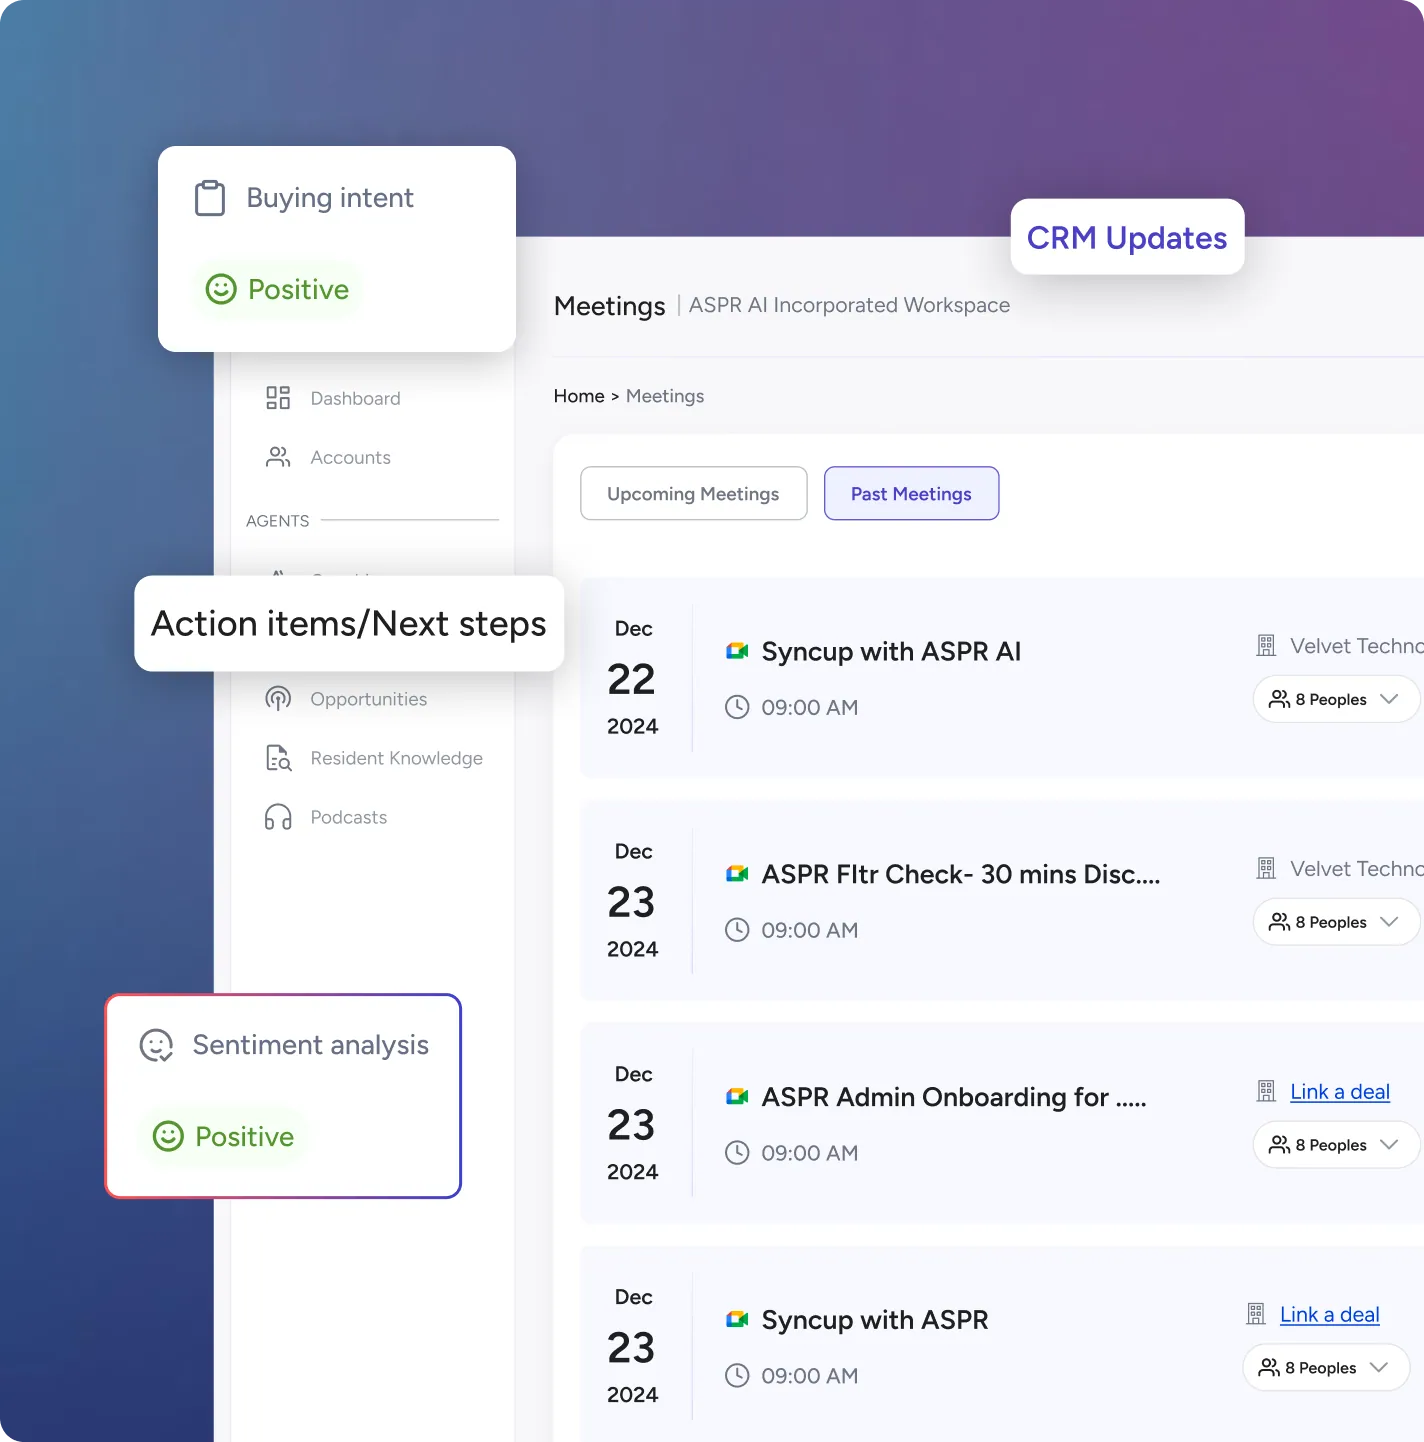
Task: Expand the 8 Peoples dropdown for ASPR Fltr Check
Action: click(1336, 922)
